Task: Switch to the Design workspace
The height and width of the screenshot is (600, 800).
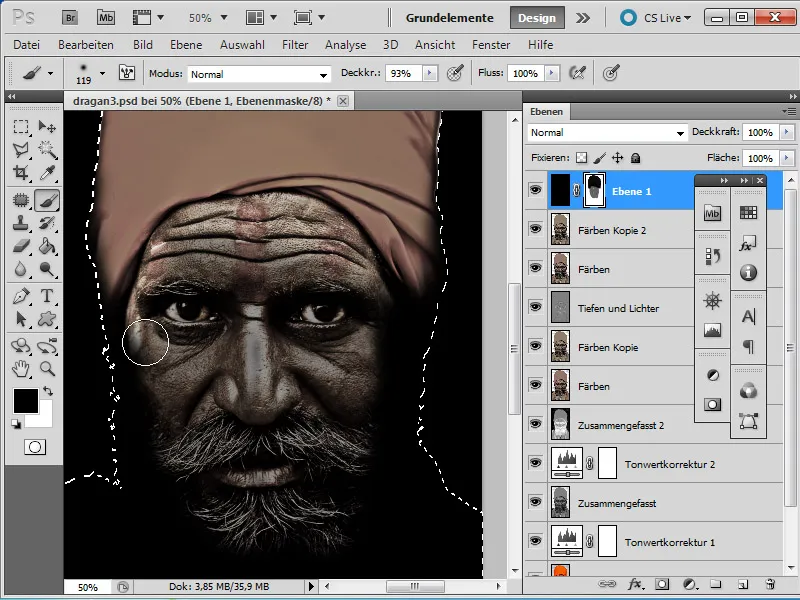Action: click(x=537, y=18)
